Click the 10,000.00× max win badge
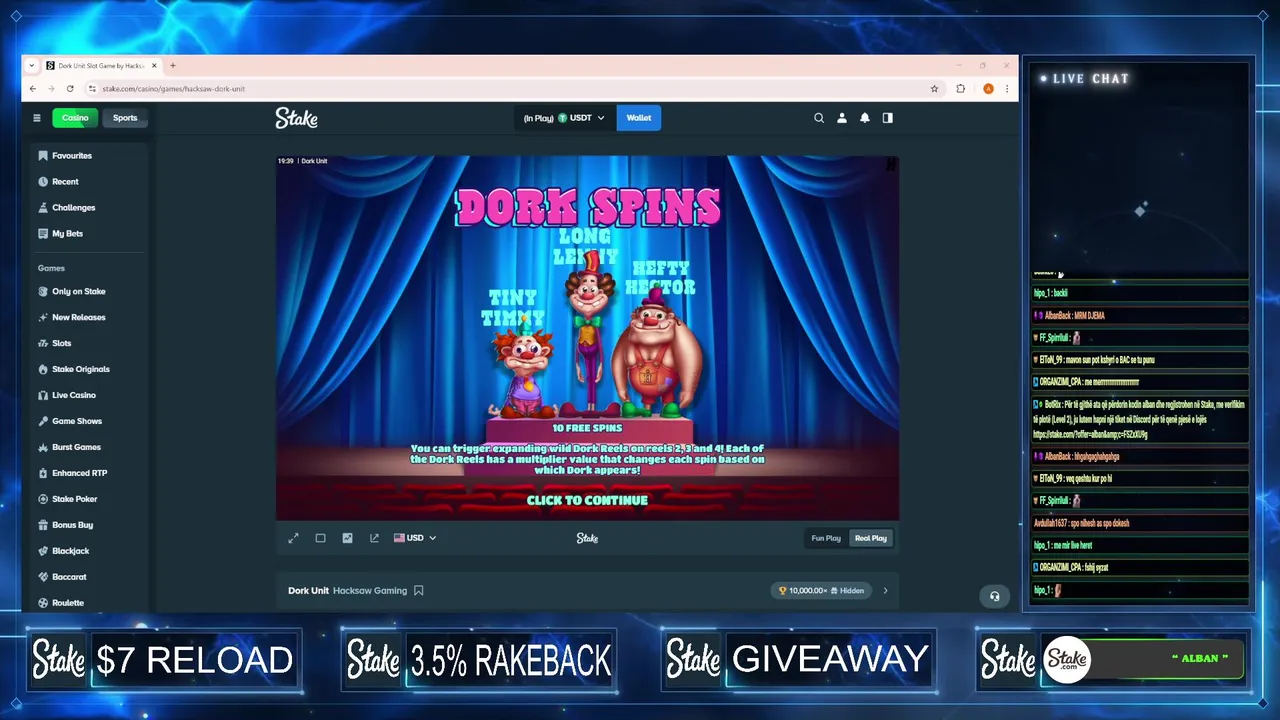1280x720 pixels. pyautogui.click(x=821, y=591)
